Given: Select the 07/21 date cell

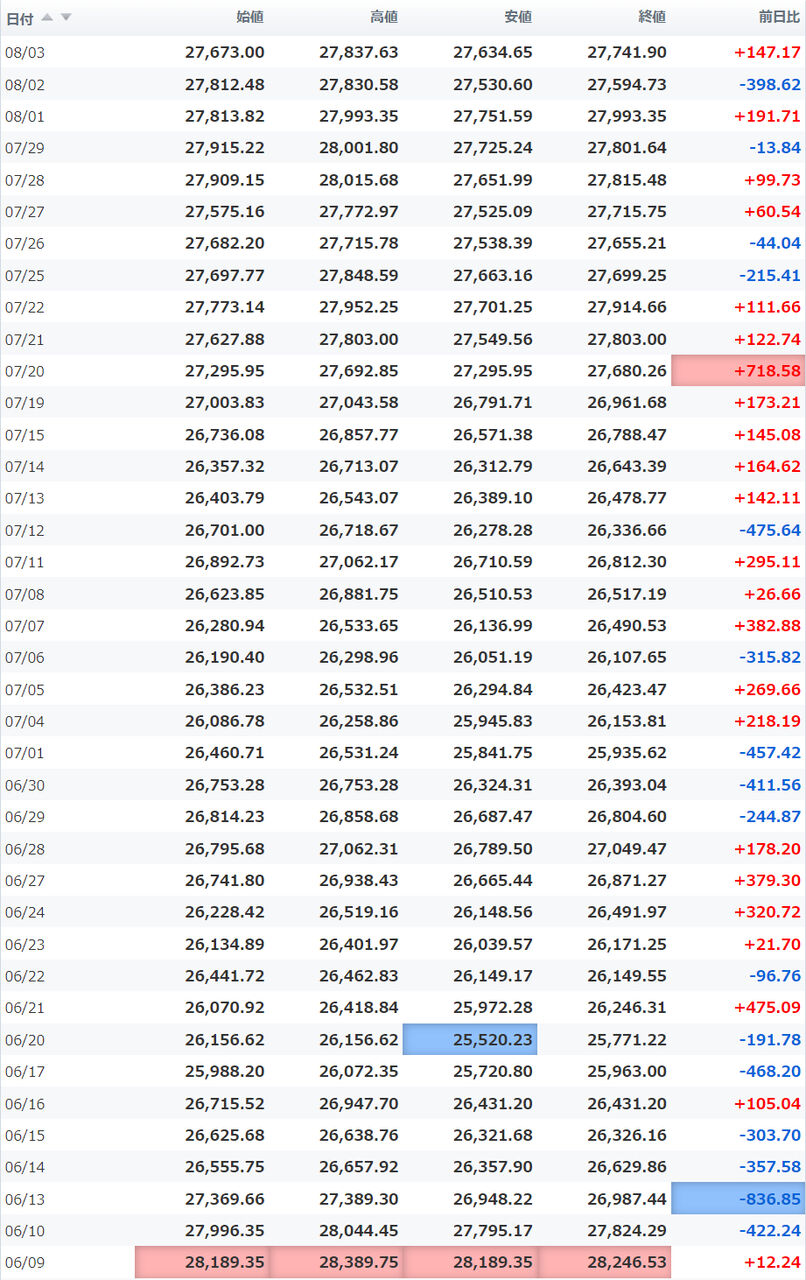Looking at the screenshot, I should point(25,340).
